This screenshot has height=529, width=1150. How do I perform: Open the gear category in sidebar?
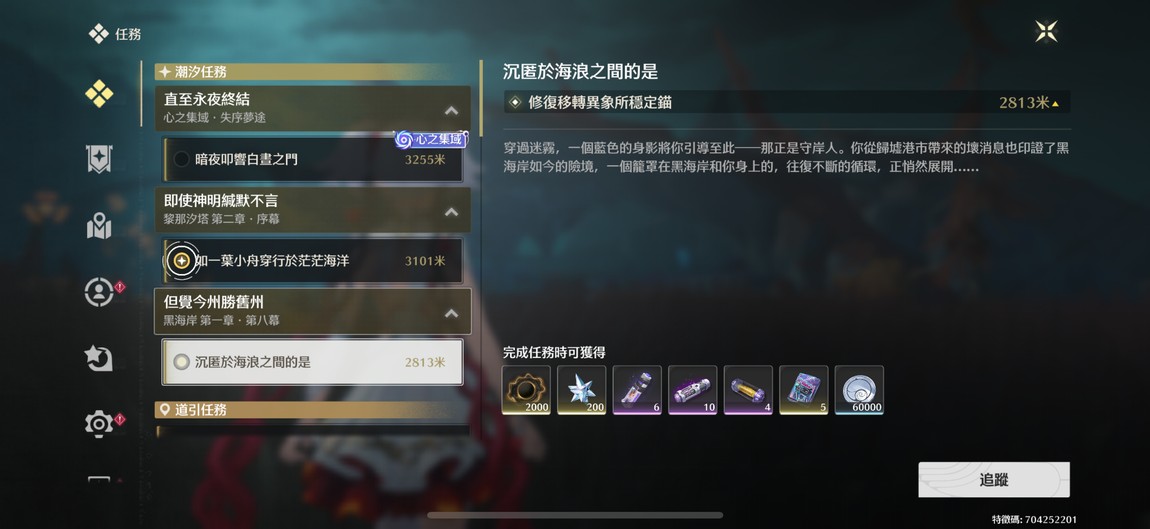pyautogui.click(x=99, y=424)
